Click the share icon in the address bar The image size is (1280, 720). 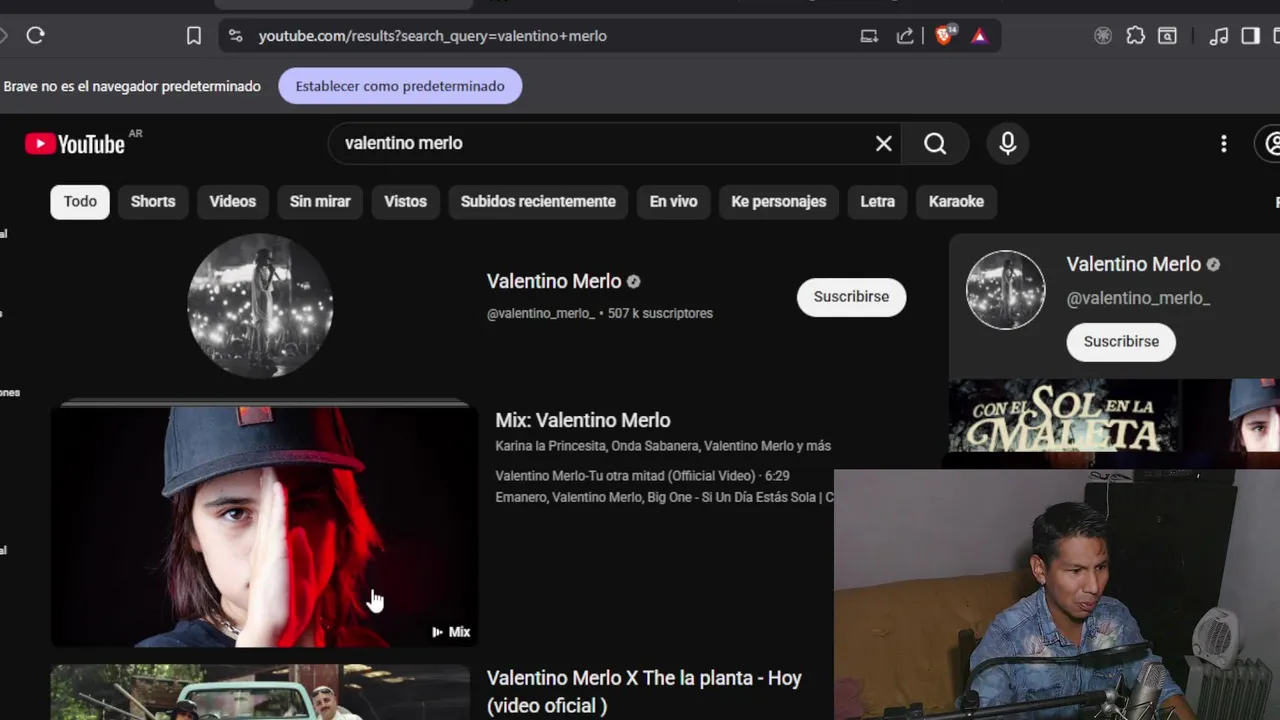point(905,36)
